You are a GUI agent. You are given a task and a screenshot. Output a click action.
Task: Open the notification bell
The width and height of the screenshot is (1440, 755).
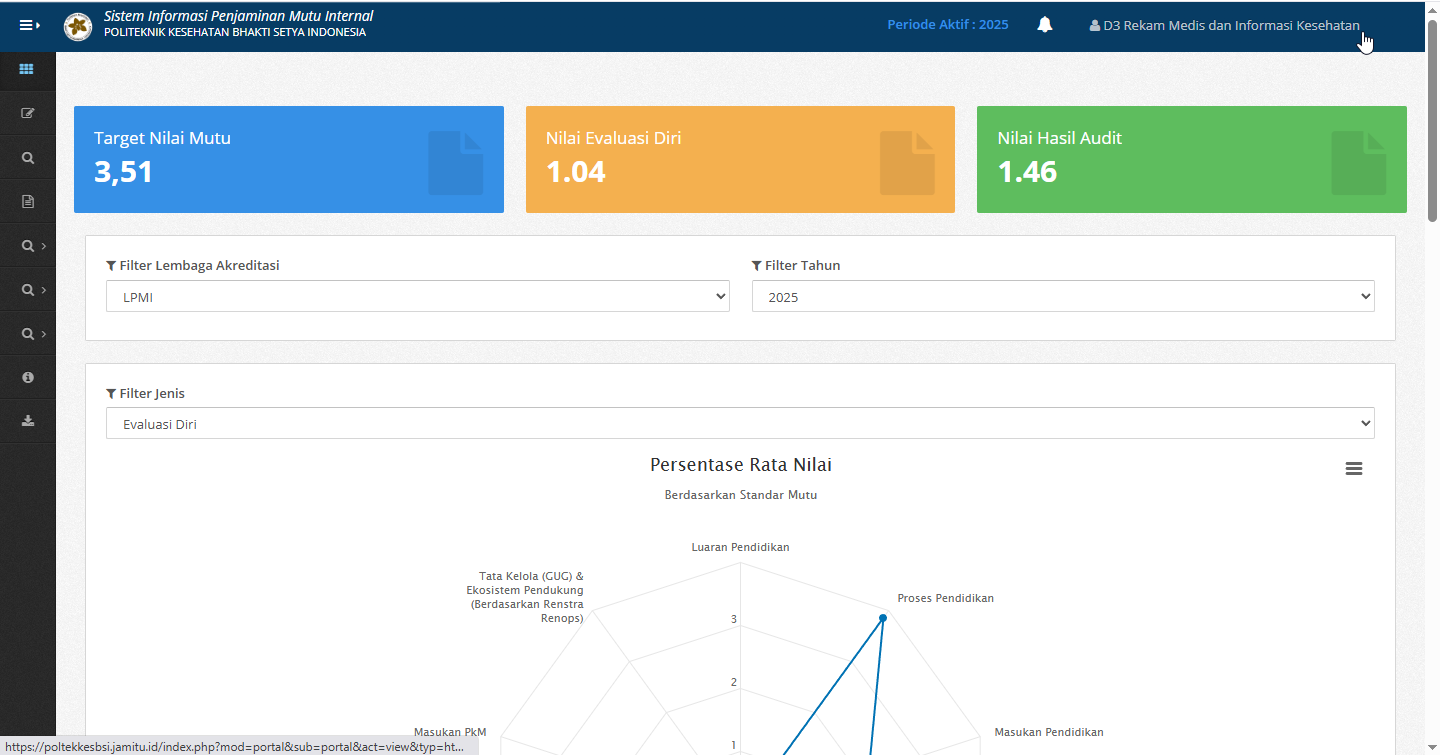coord(1045,25)
